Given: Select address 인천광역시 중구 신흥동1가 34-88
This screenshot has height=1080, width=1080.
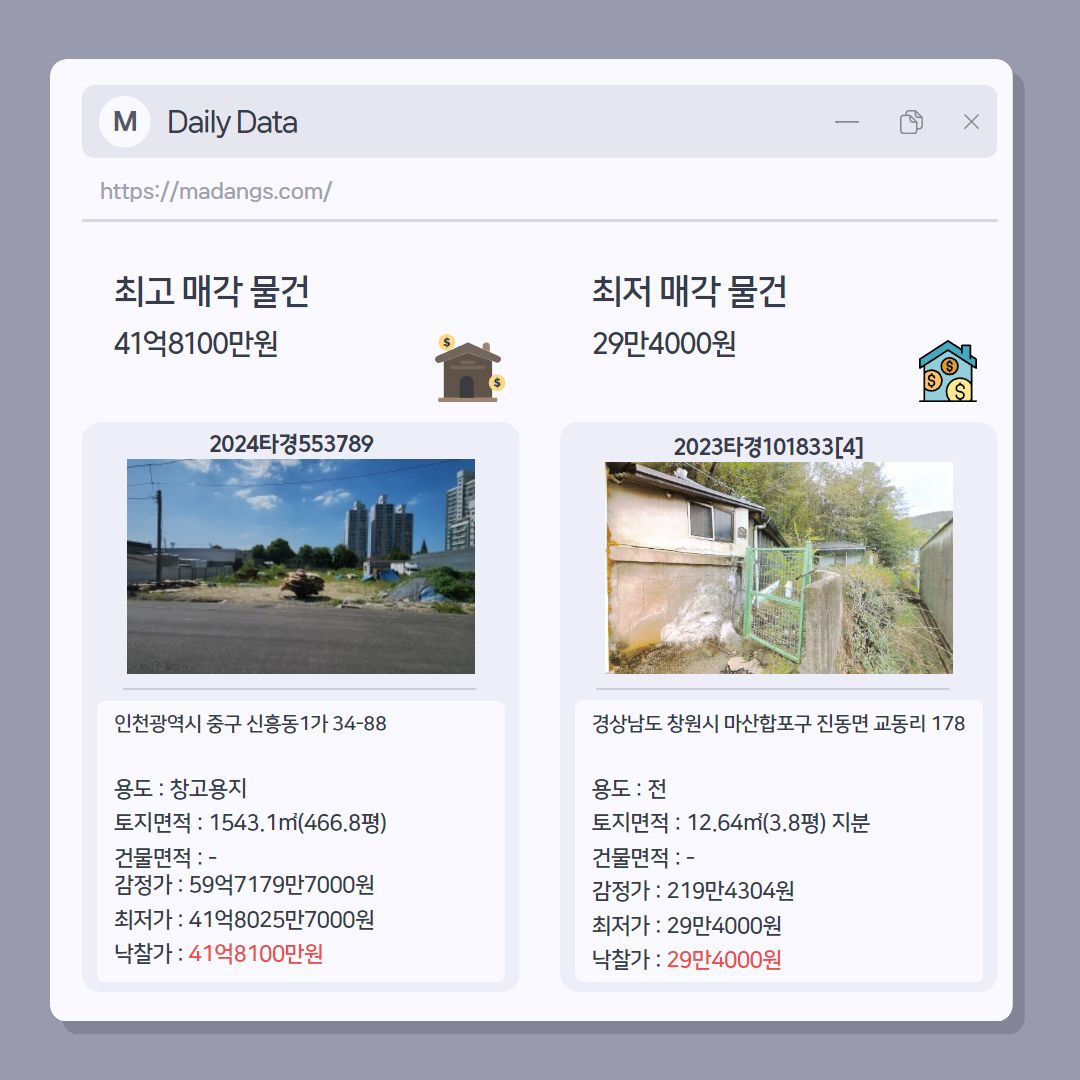Looking at the screenshot, I should click(x=250, y=723).
